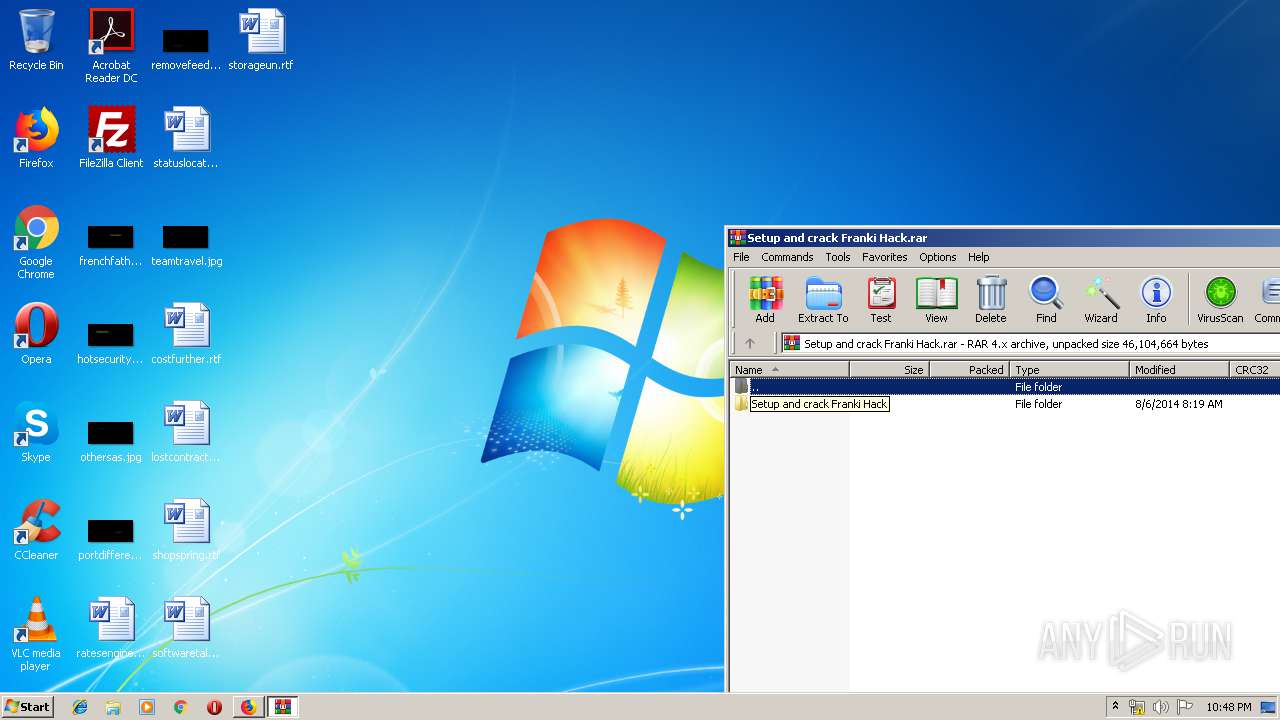Image resolution: width=1280 pixels, height=720 pixels.
Task: Select the Skype desktop shortcut
Action: click(36, 432)
